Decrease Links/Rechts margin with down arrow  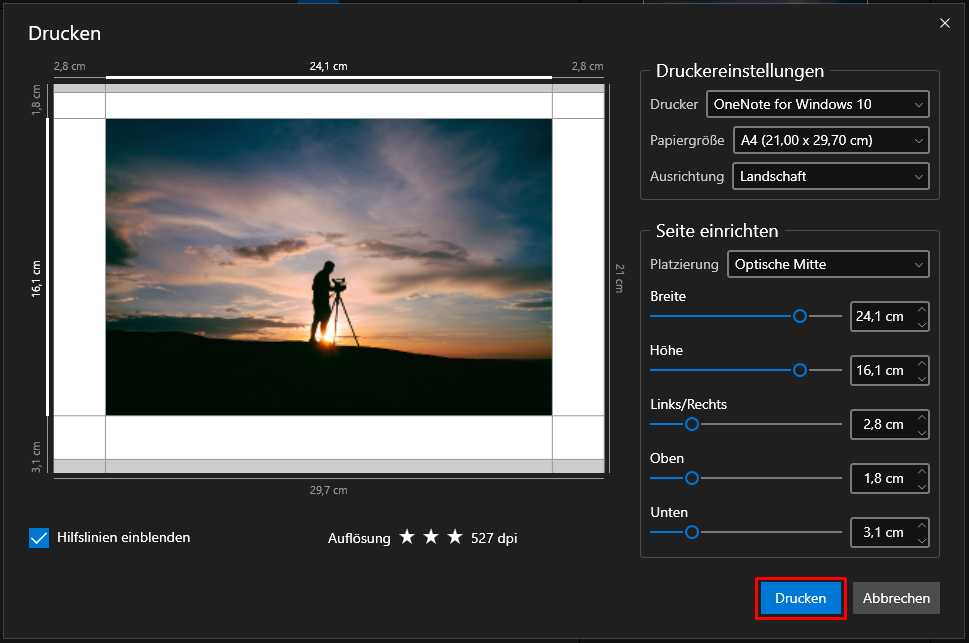click(x=922, y=432)
